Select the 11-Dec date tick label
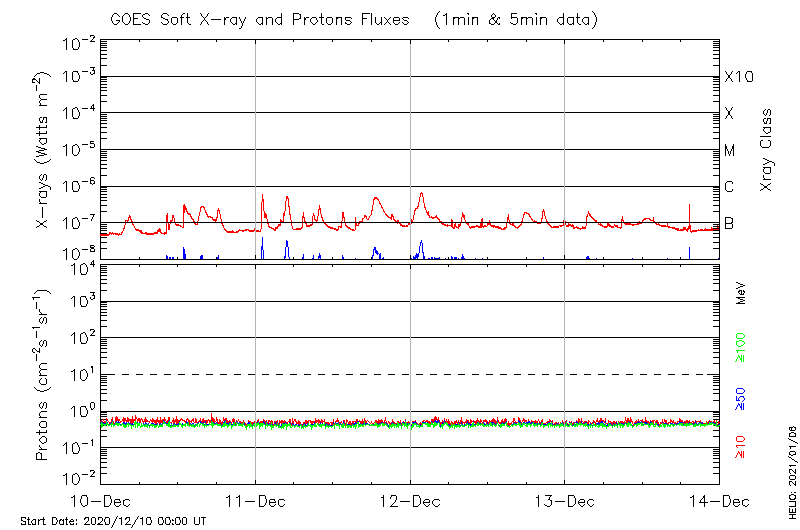This screenshot has width=800, height=530. coord(255,500)
